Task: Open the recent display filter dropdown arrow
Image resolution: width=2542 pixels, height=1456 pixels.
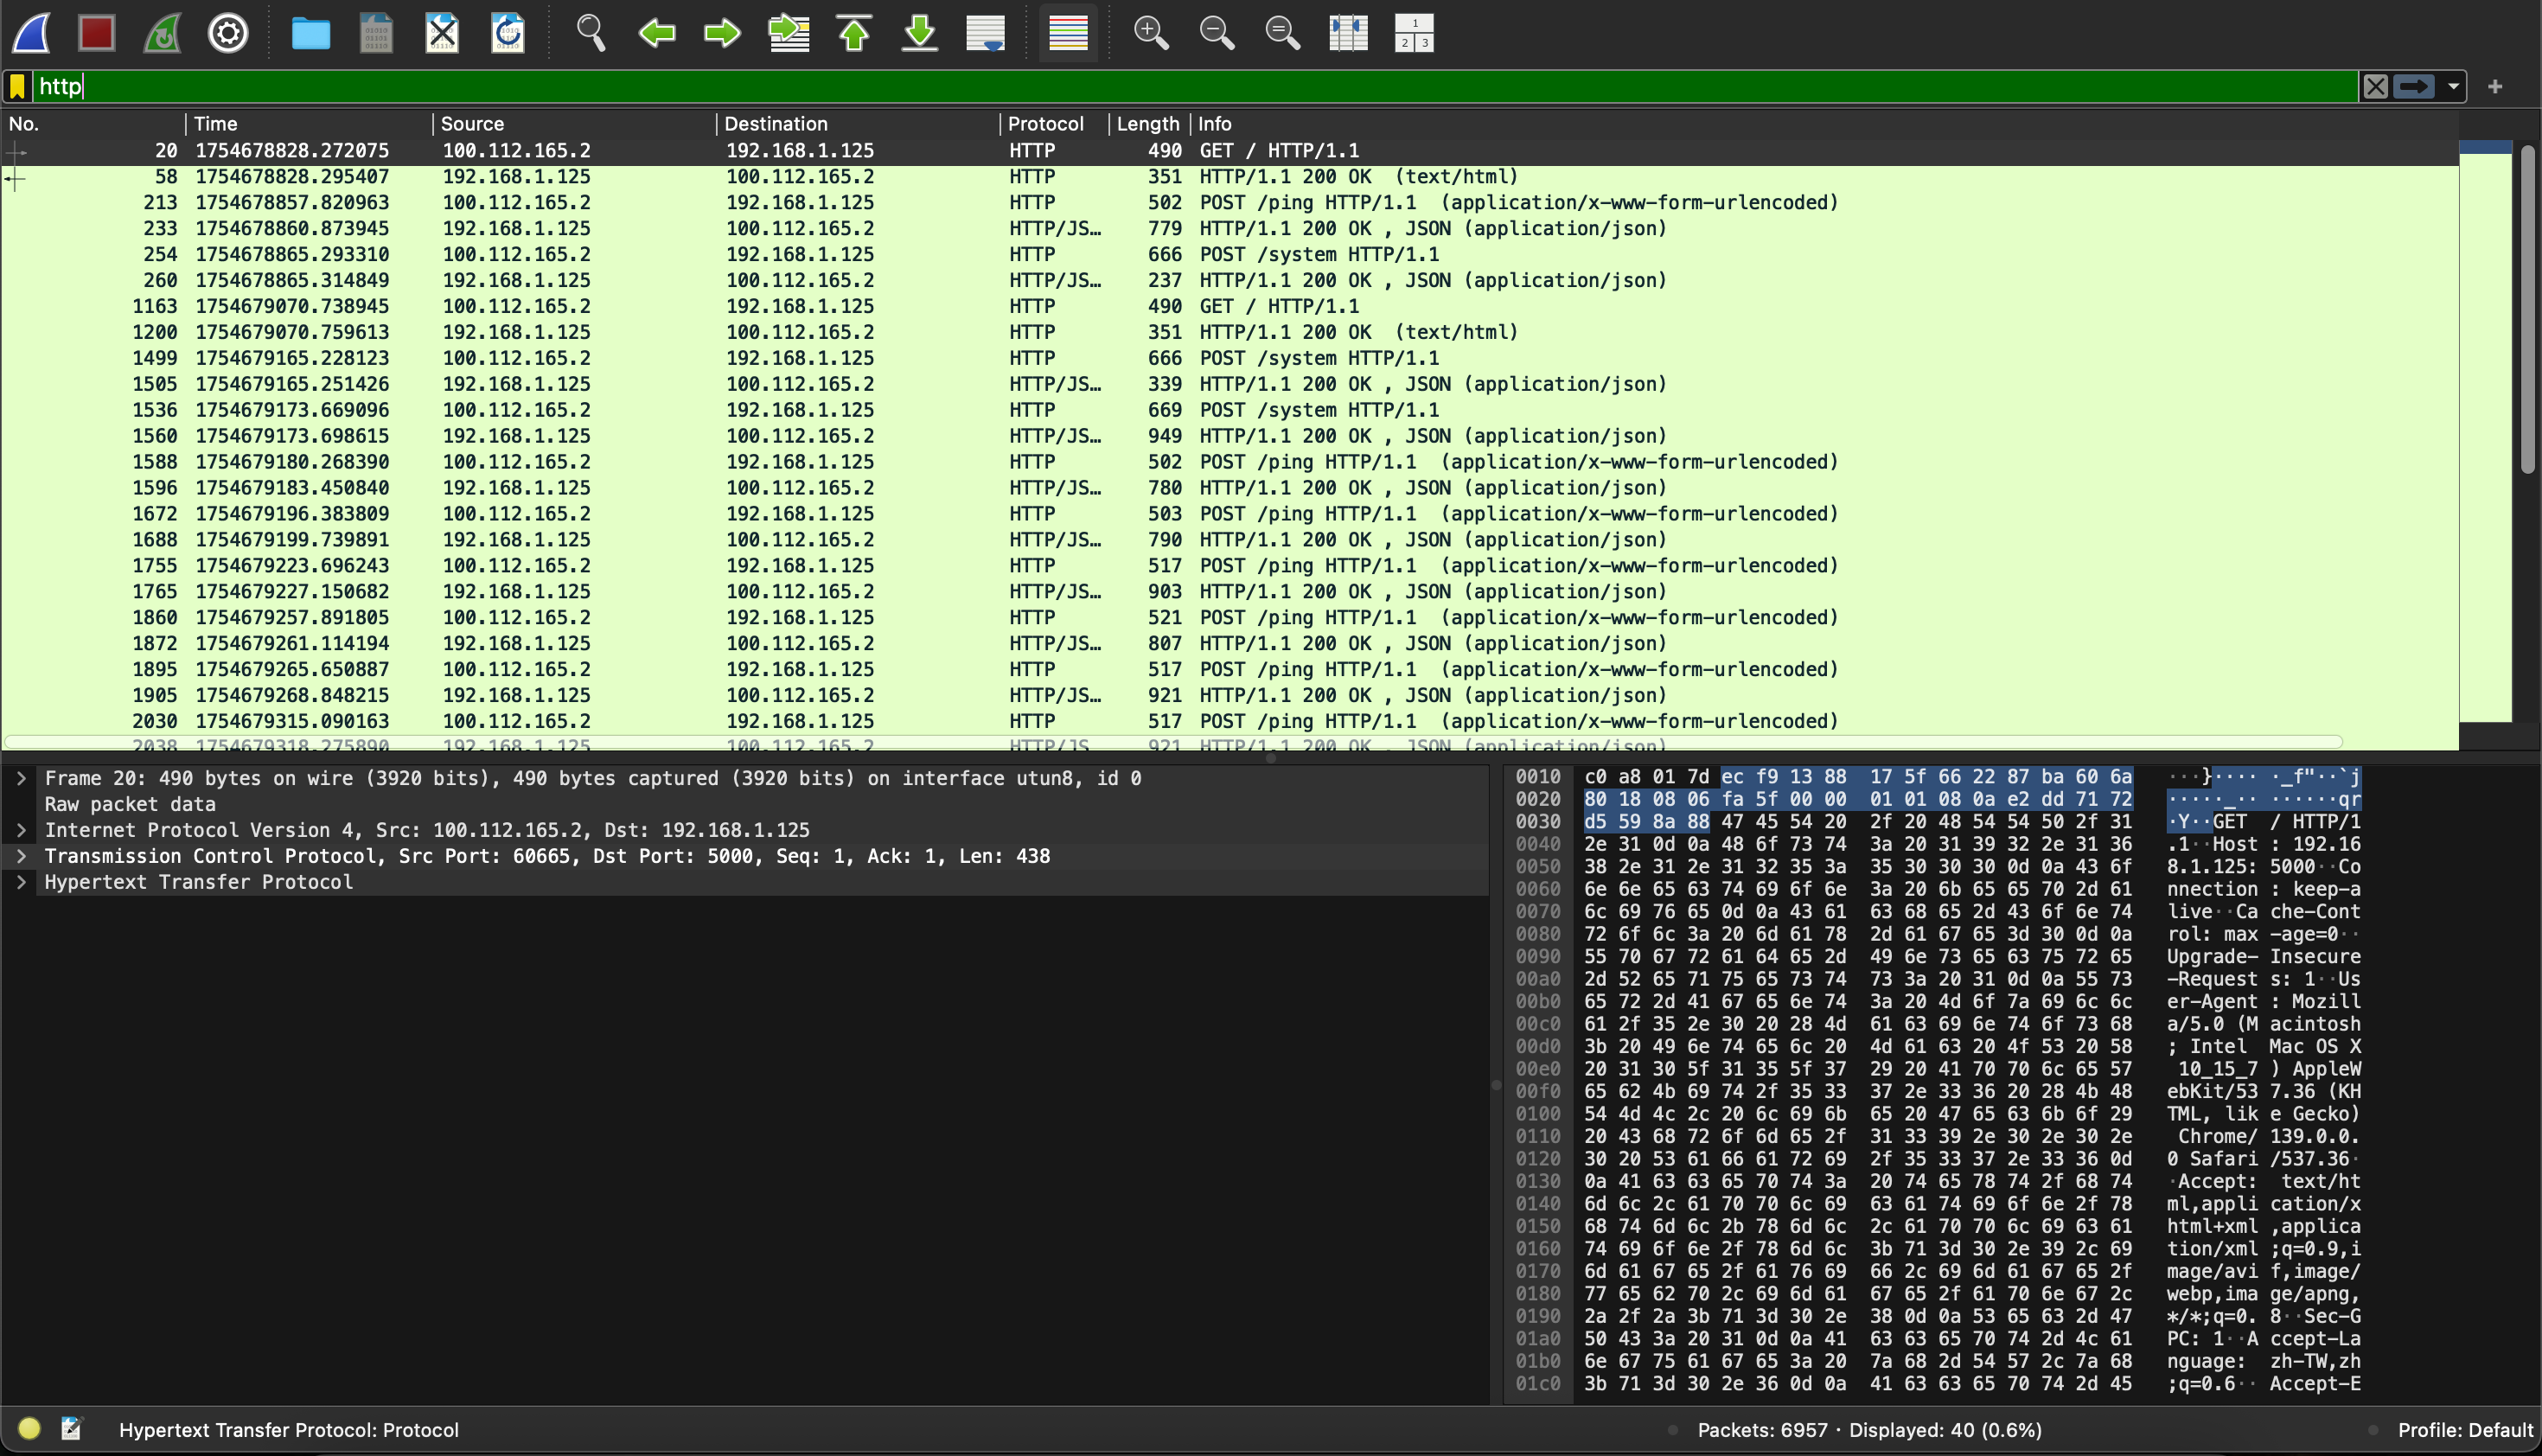Action: click(2453, 87)
